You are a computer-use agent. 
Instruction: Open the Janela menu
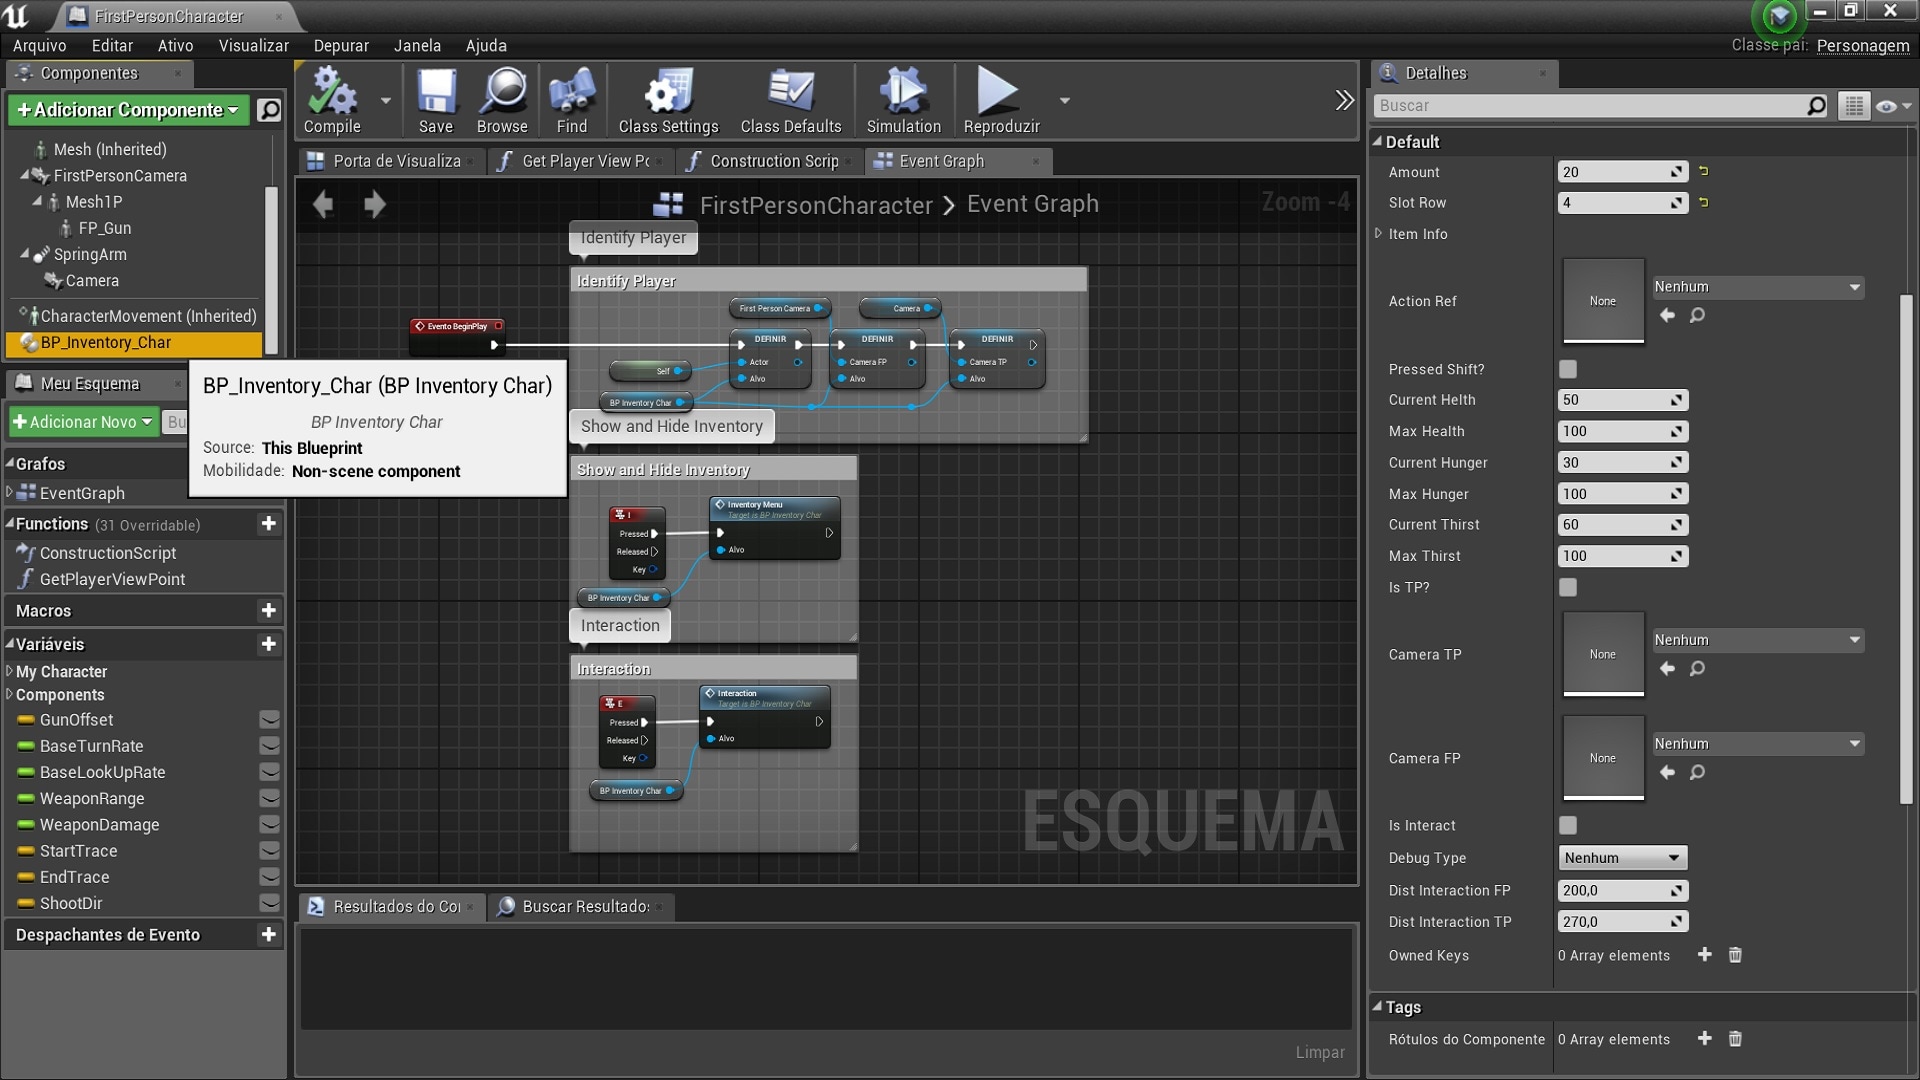[417, 45]
